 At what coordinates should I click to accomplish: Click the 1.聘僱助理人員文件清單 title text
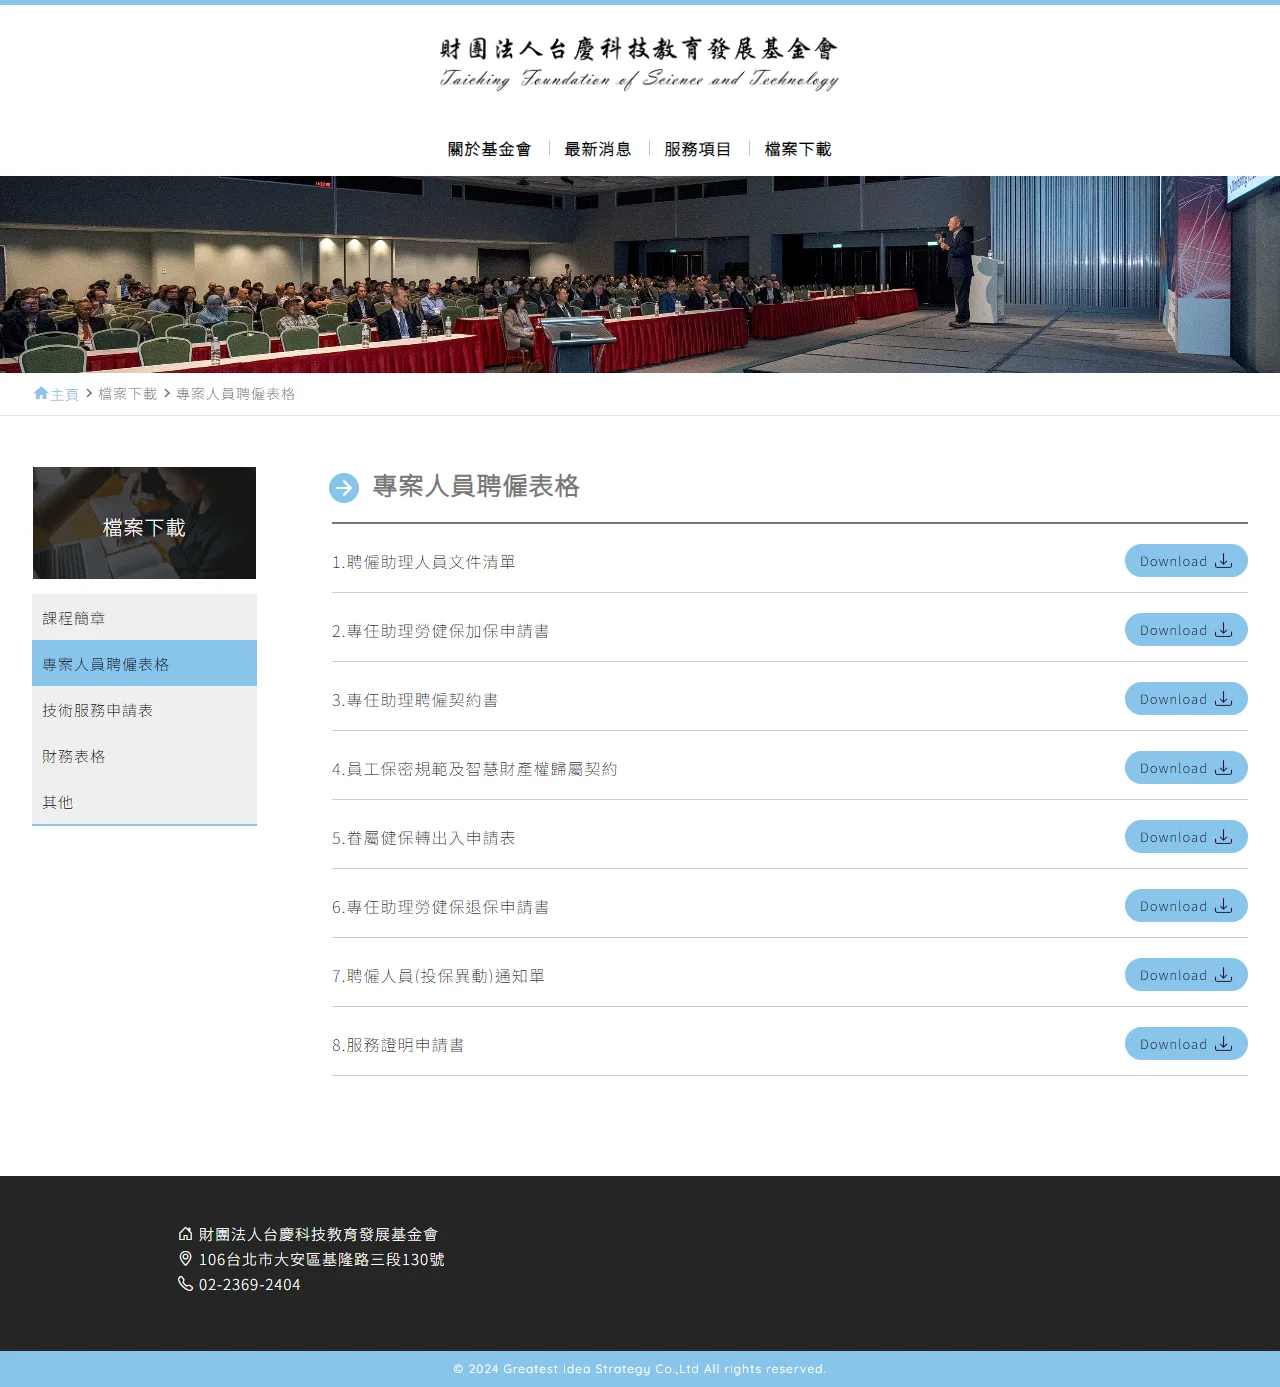point(423,562)
